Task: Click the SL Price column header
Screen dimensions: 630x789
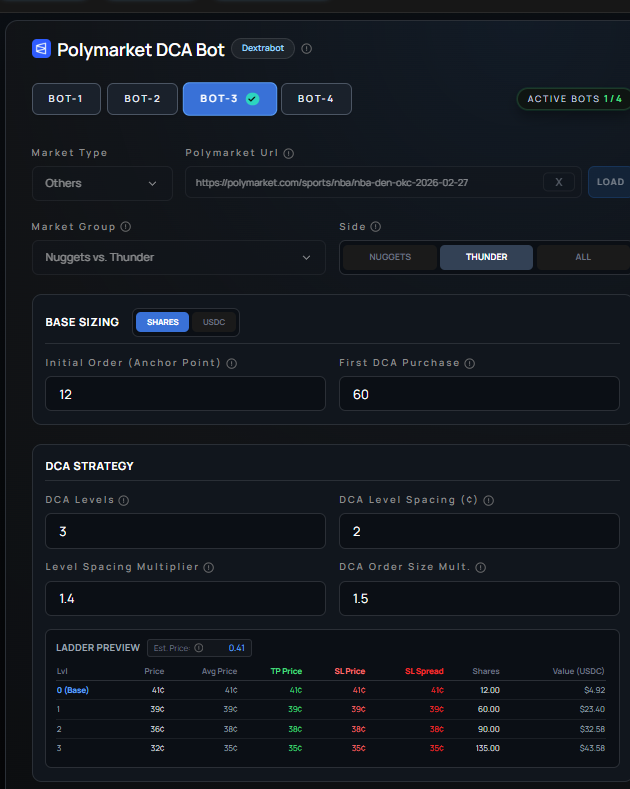Action: [350, 671]
